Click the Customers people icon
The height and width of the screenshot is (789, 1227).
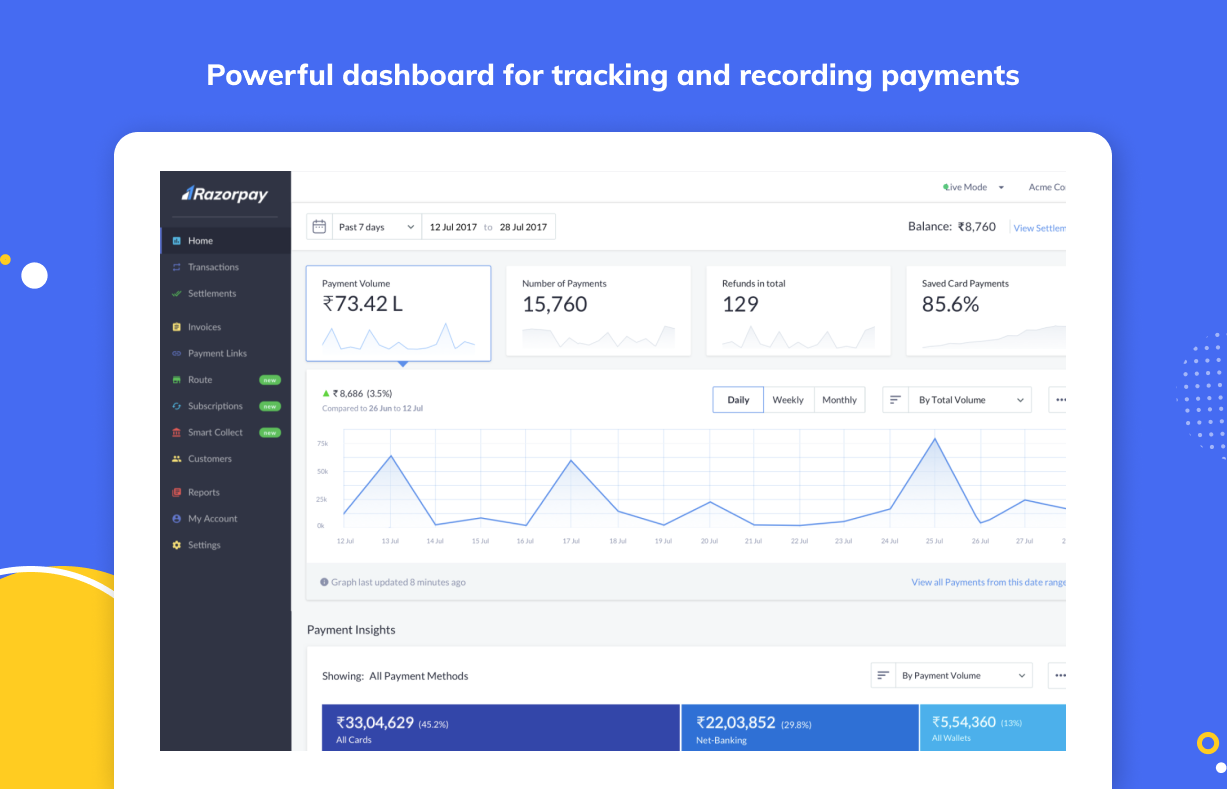coord(176,459)
